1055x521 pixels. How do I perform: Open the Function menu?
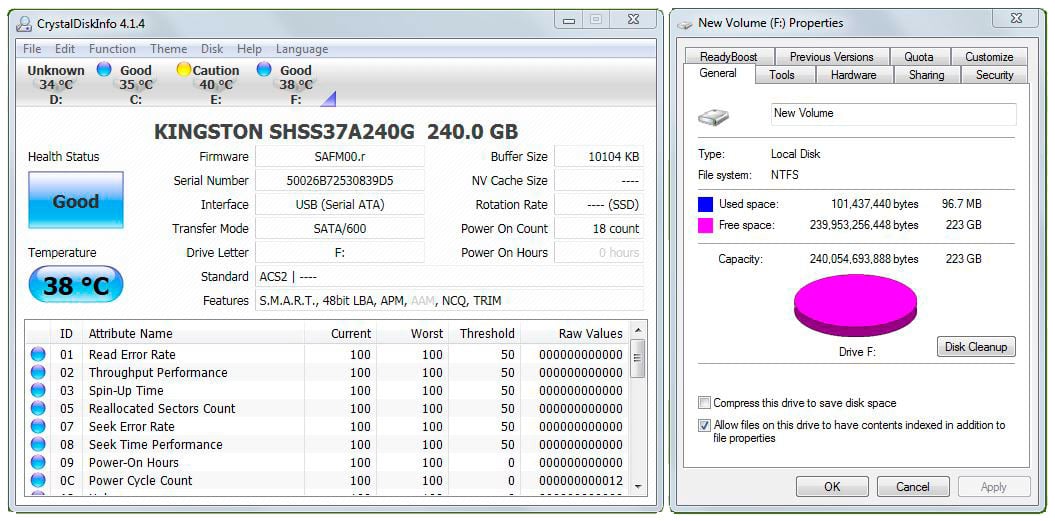[112, 49]
